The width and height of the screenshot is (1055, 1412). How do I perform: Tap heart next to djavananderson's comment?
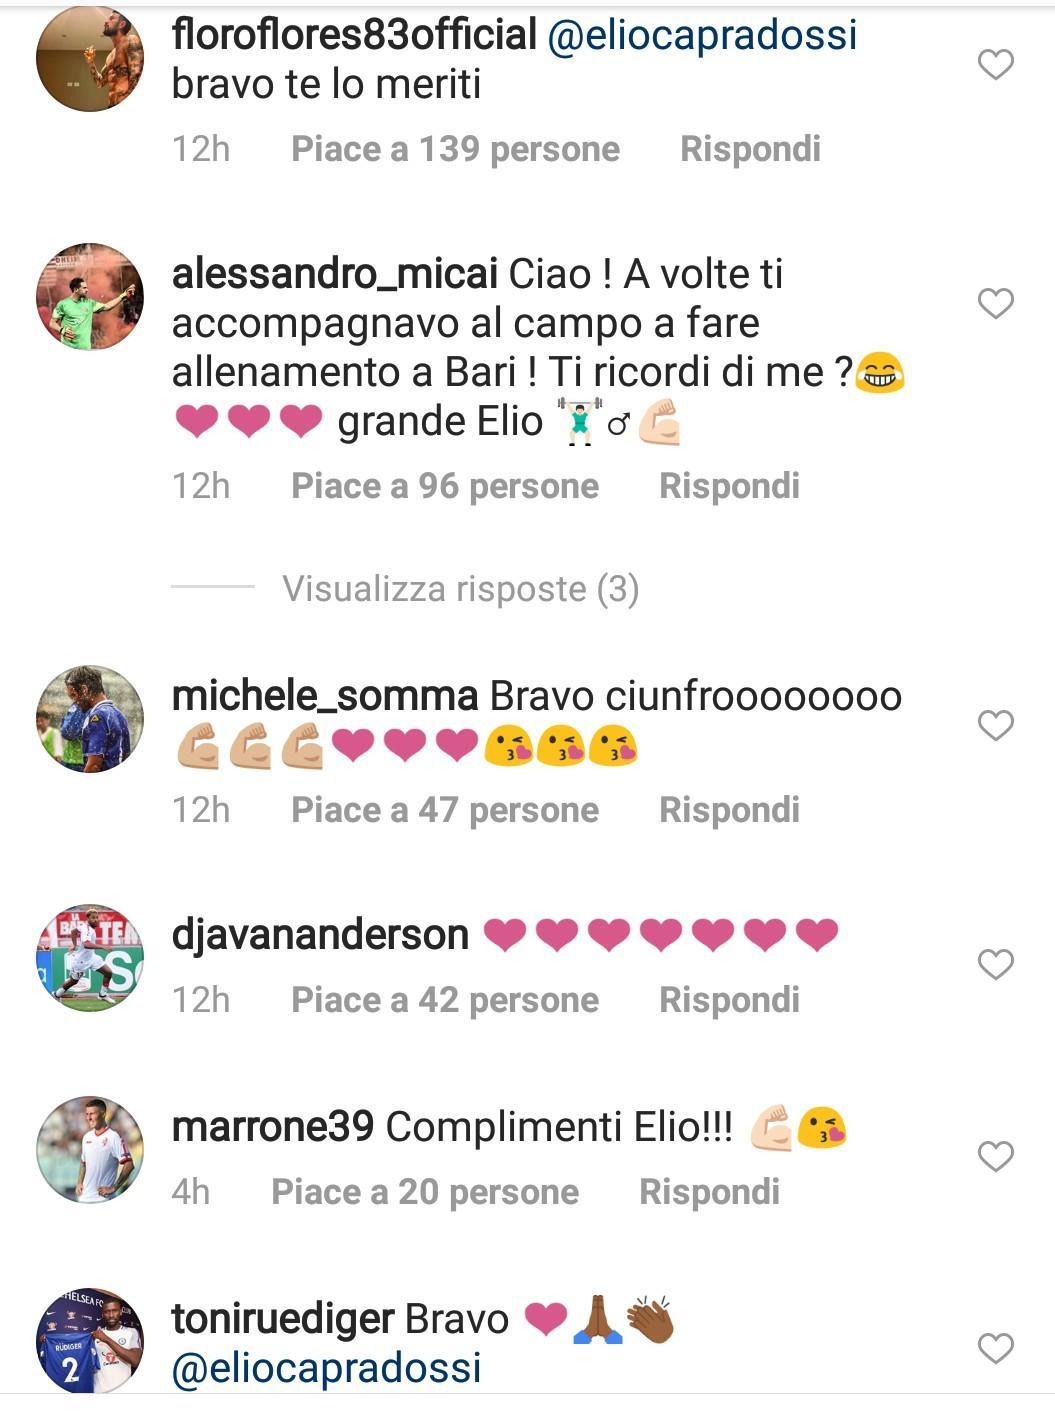995,964
